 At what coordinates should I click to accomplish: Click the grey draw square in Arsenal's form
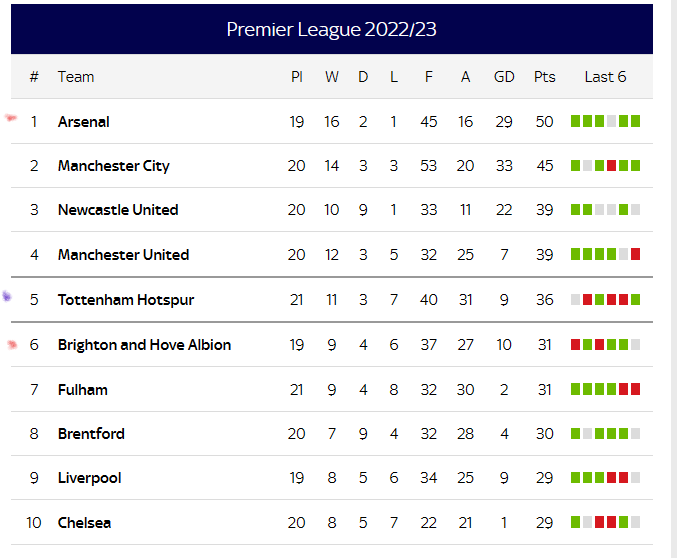(x=611, y=121)
